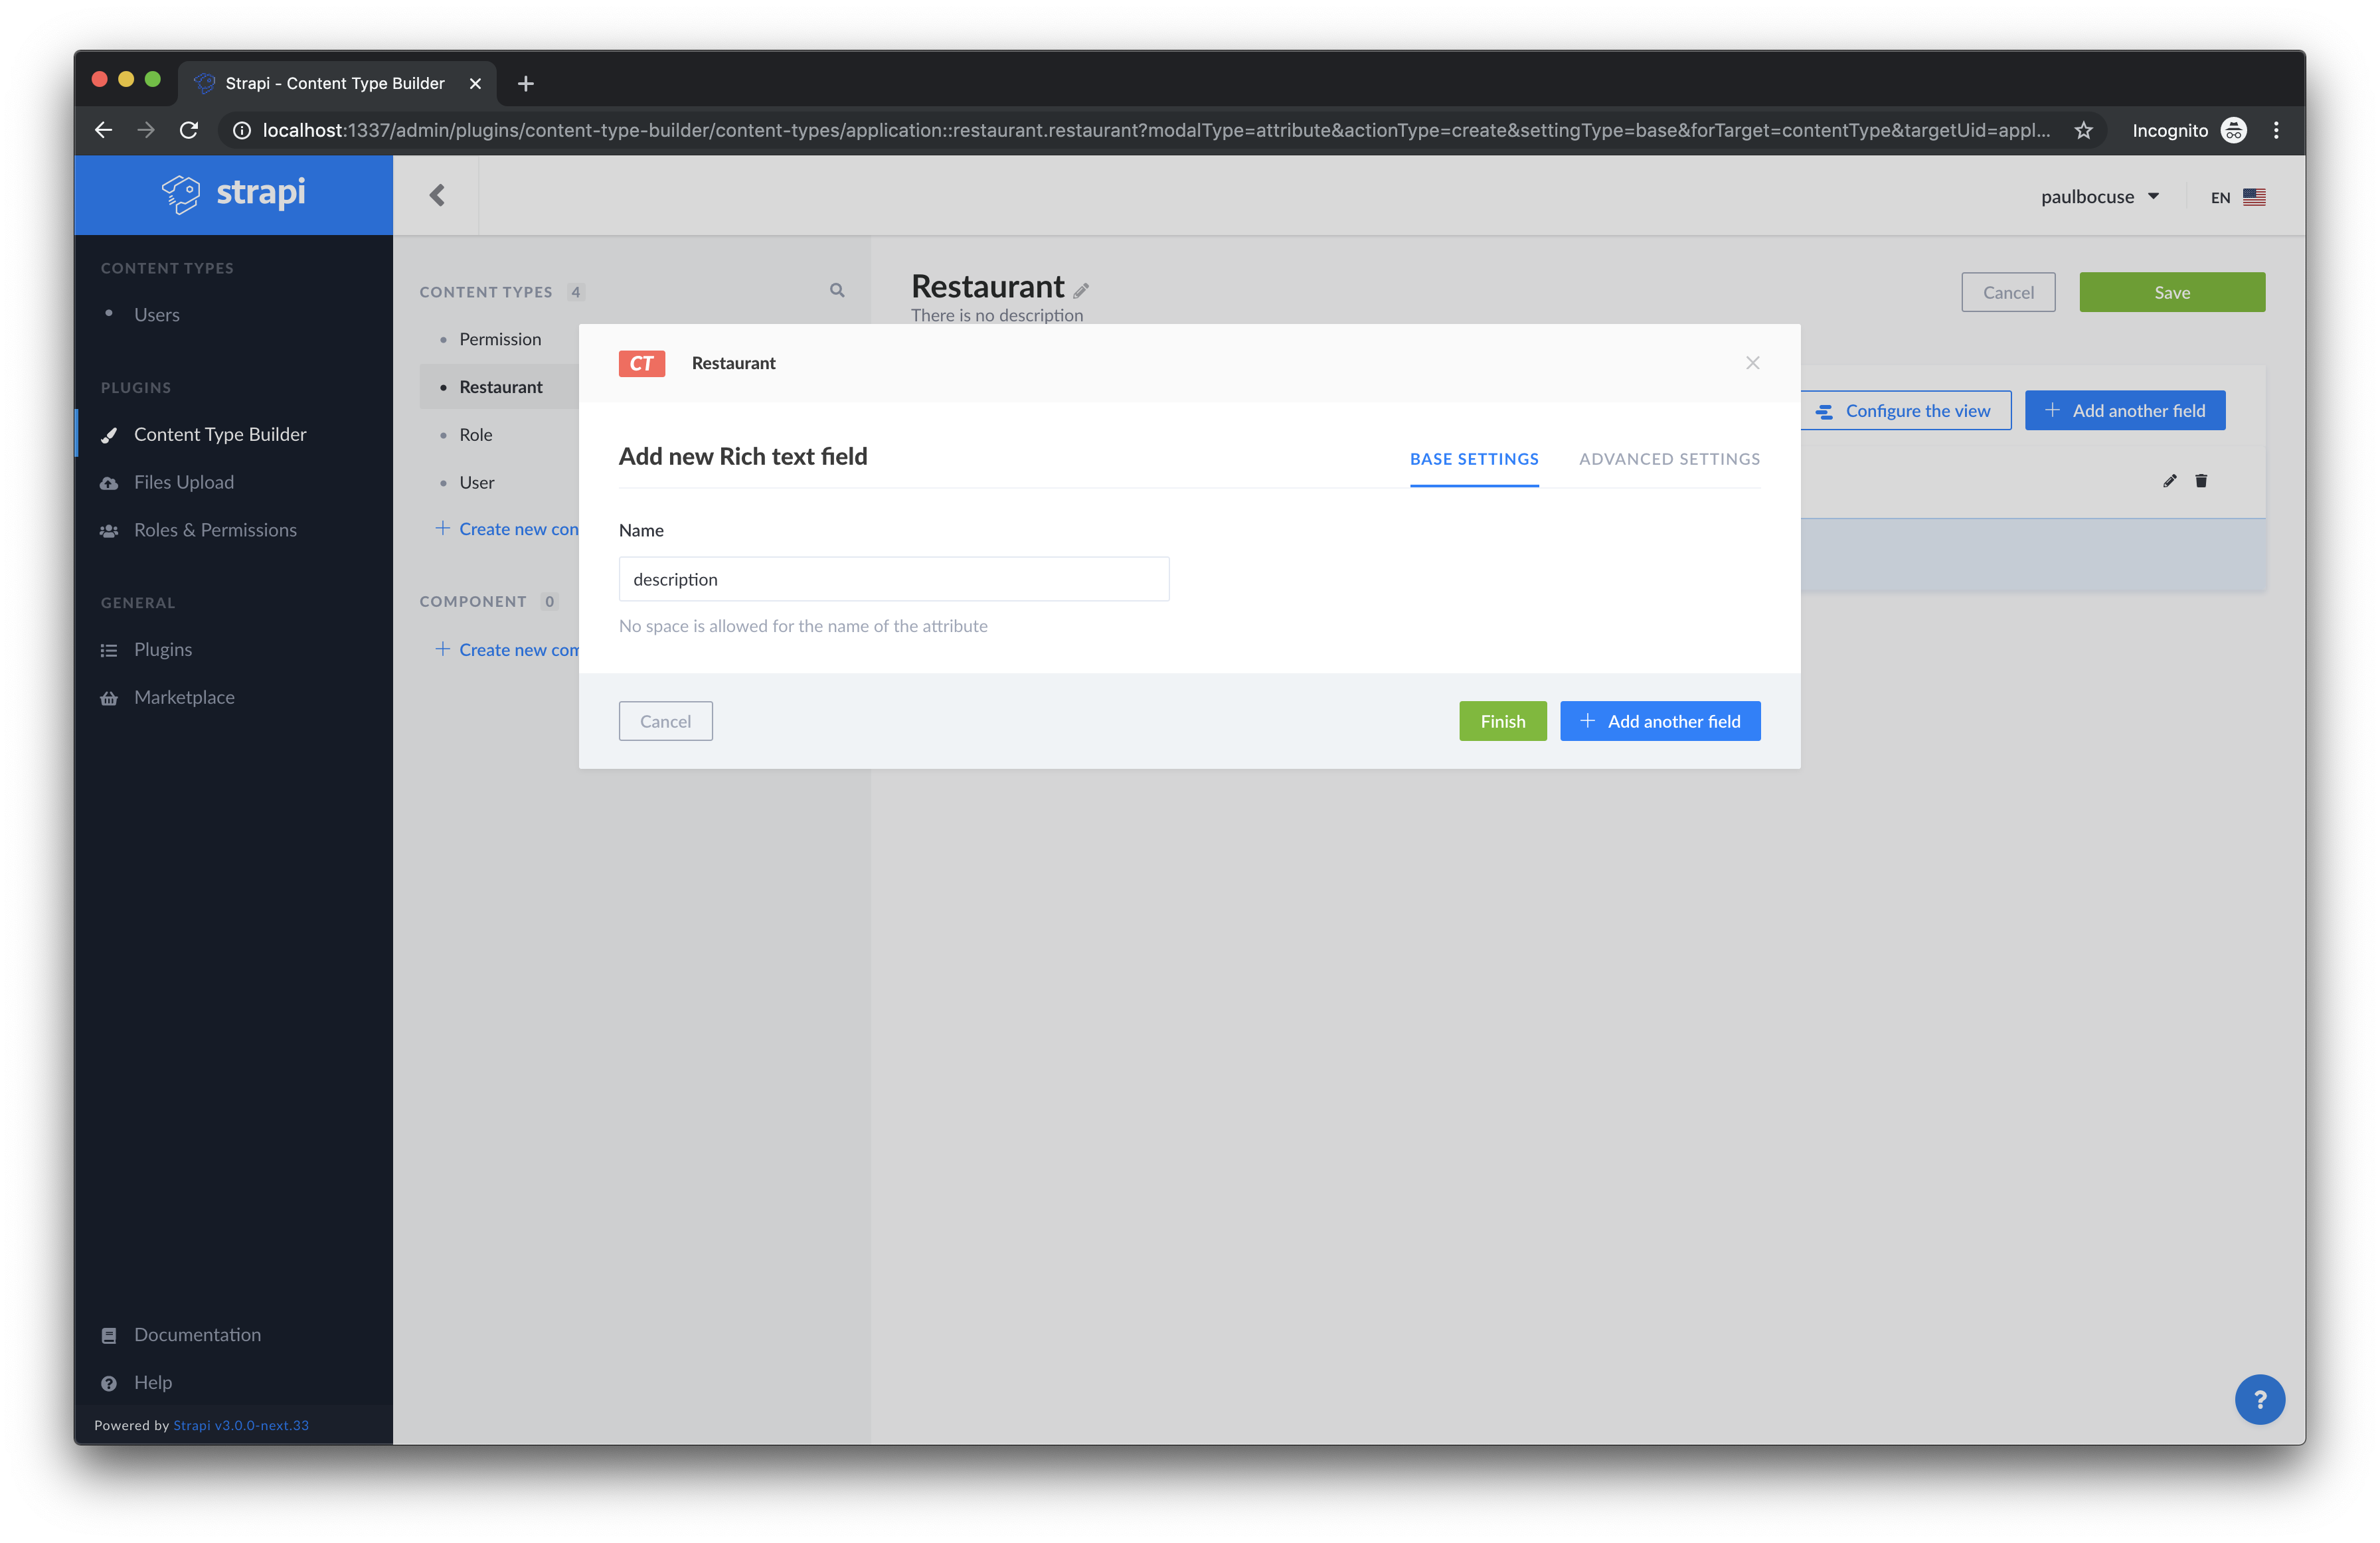Click Configure the view button

1904,411
